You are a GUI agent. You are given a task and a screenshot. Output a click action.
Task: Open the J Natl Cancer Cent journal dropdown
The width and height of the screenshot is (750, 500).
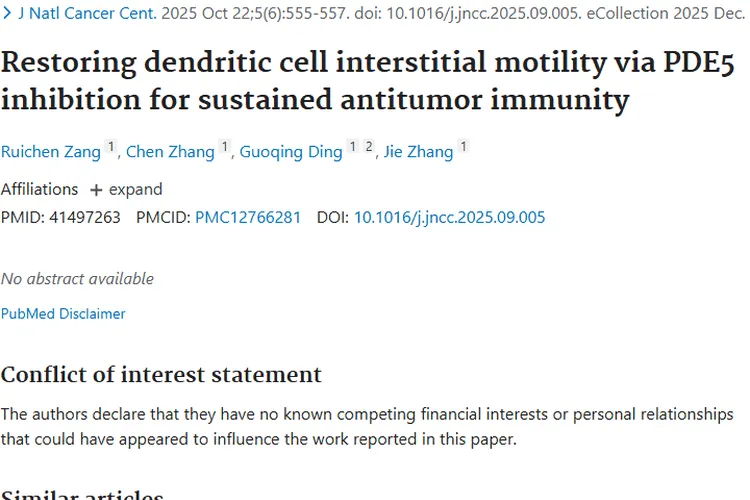88,14
